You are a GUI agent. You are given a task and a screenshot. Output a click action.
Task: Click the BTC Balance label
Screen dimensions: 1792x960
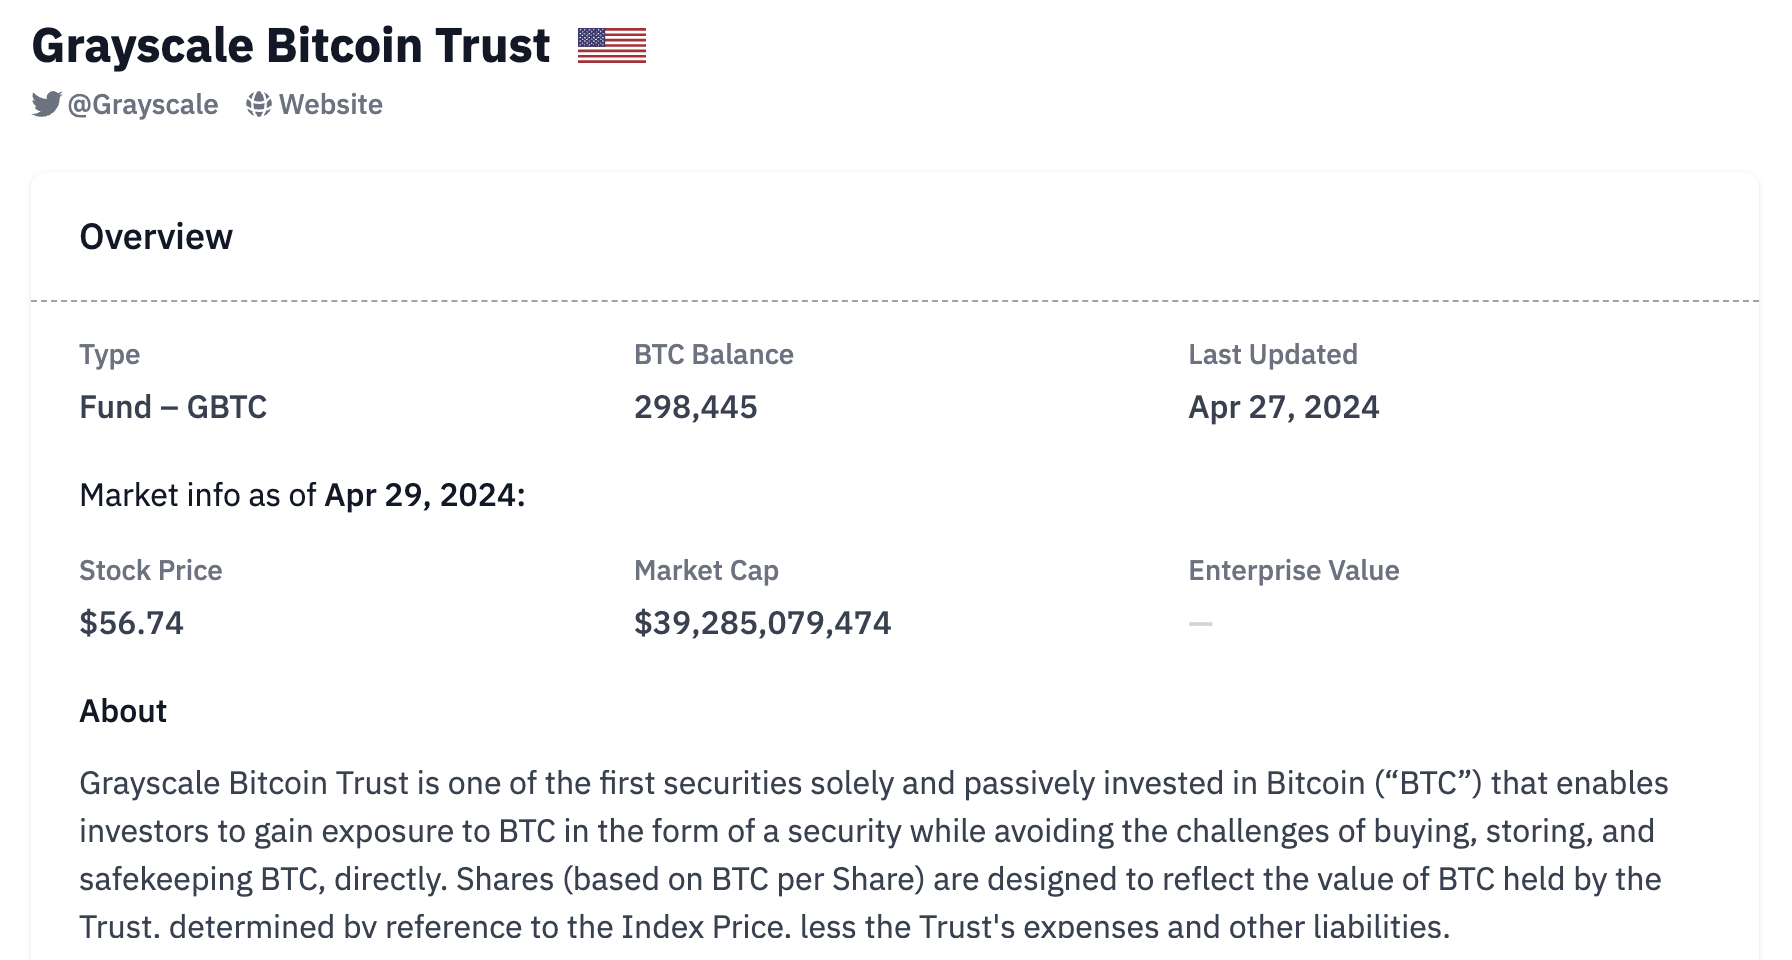click(x=713, y=355)
